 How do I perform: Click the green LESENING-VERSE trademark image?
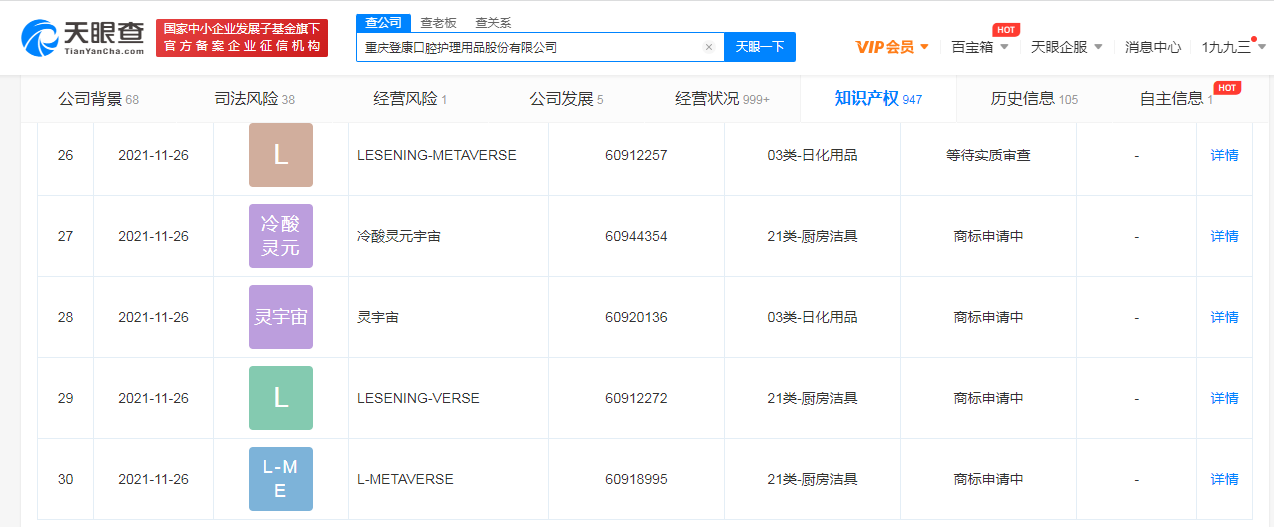[280, 398]
